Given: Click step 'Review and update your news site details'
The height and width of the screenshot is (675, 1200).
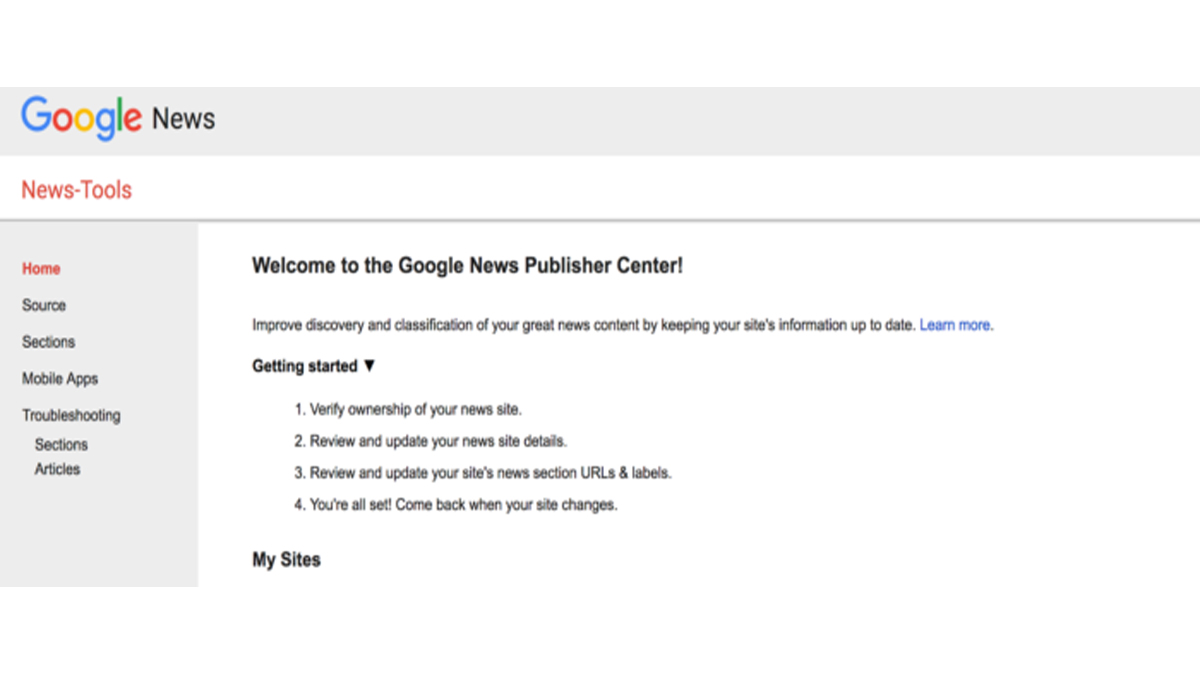Looking at the screenshot, I should point(431,441).
